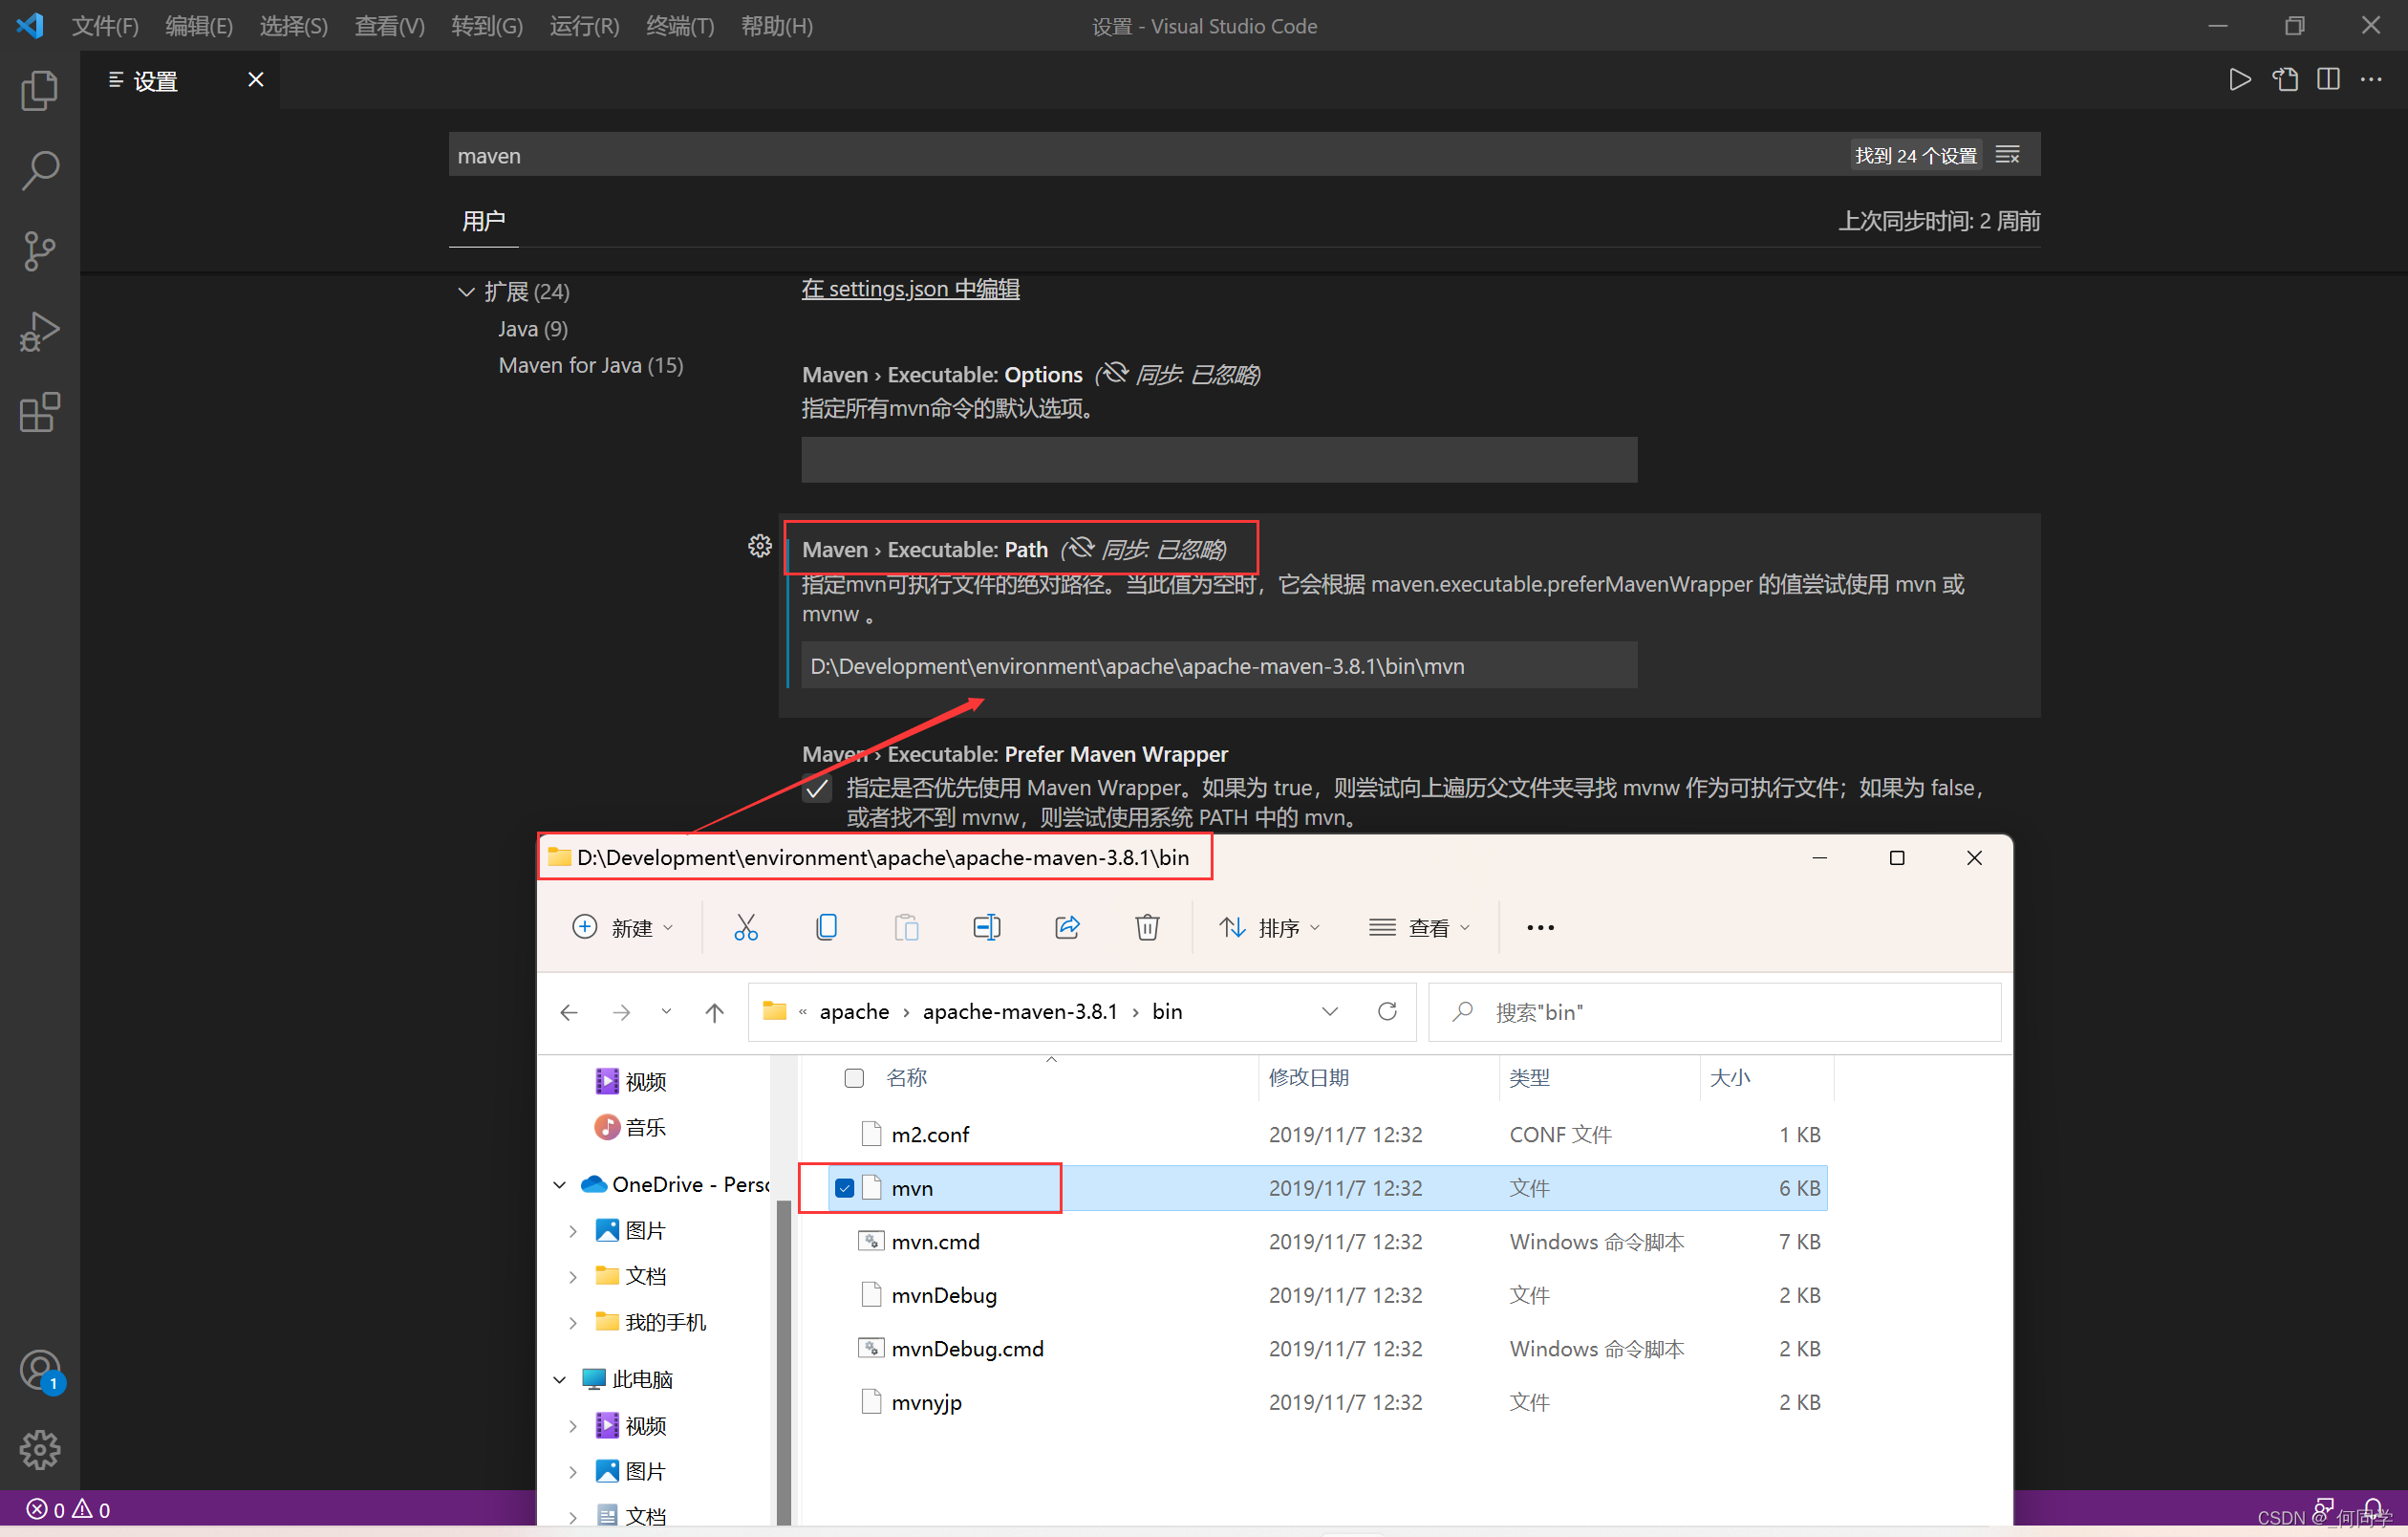Click the 在 settings.json 中编辑 link
Image resolution: width=2408 pixels, height=1537 pixels.
910,289
